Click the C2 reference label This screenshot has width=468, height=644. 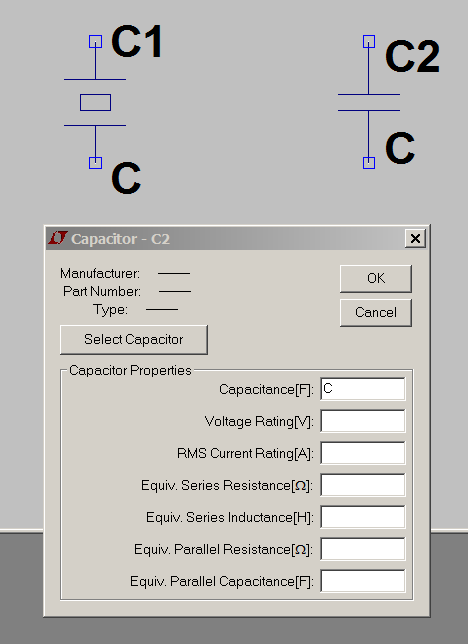click(412, 57)
